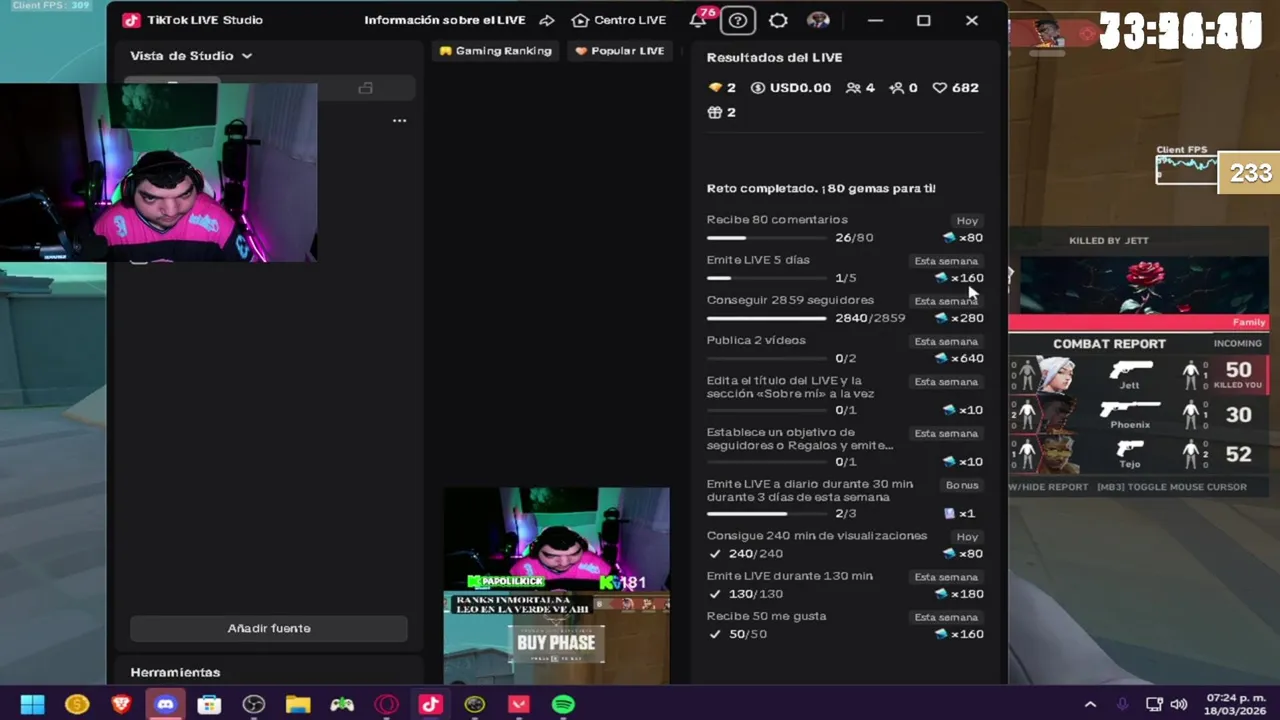Click the Hoy badge on Recibe 80 comentarios
The image size is (1280, 720).
coord(967,221)
